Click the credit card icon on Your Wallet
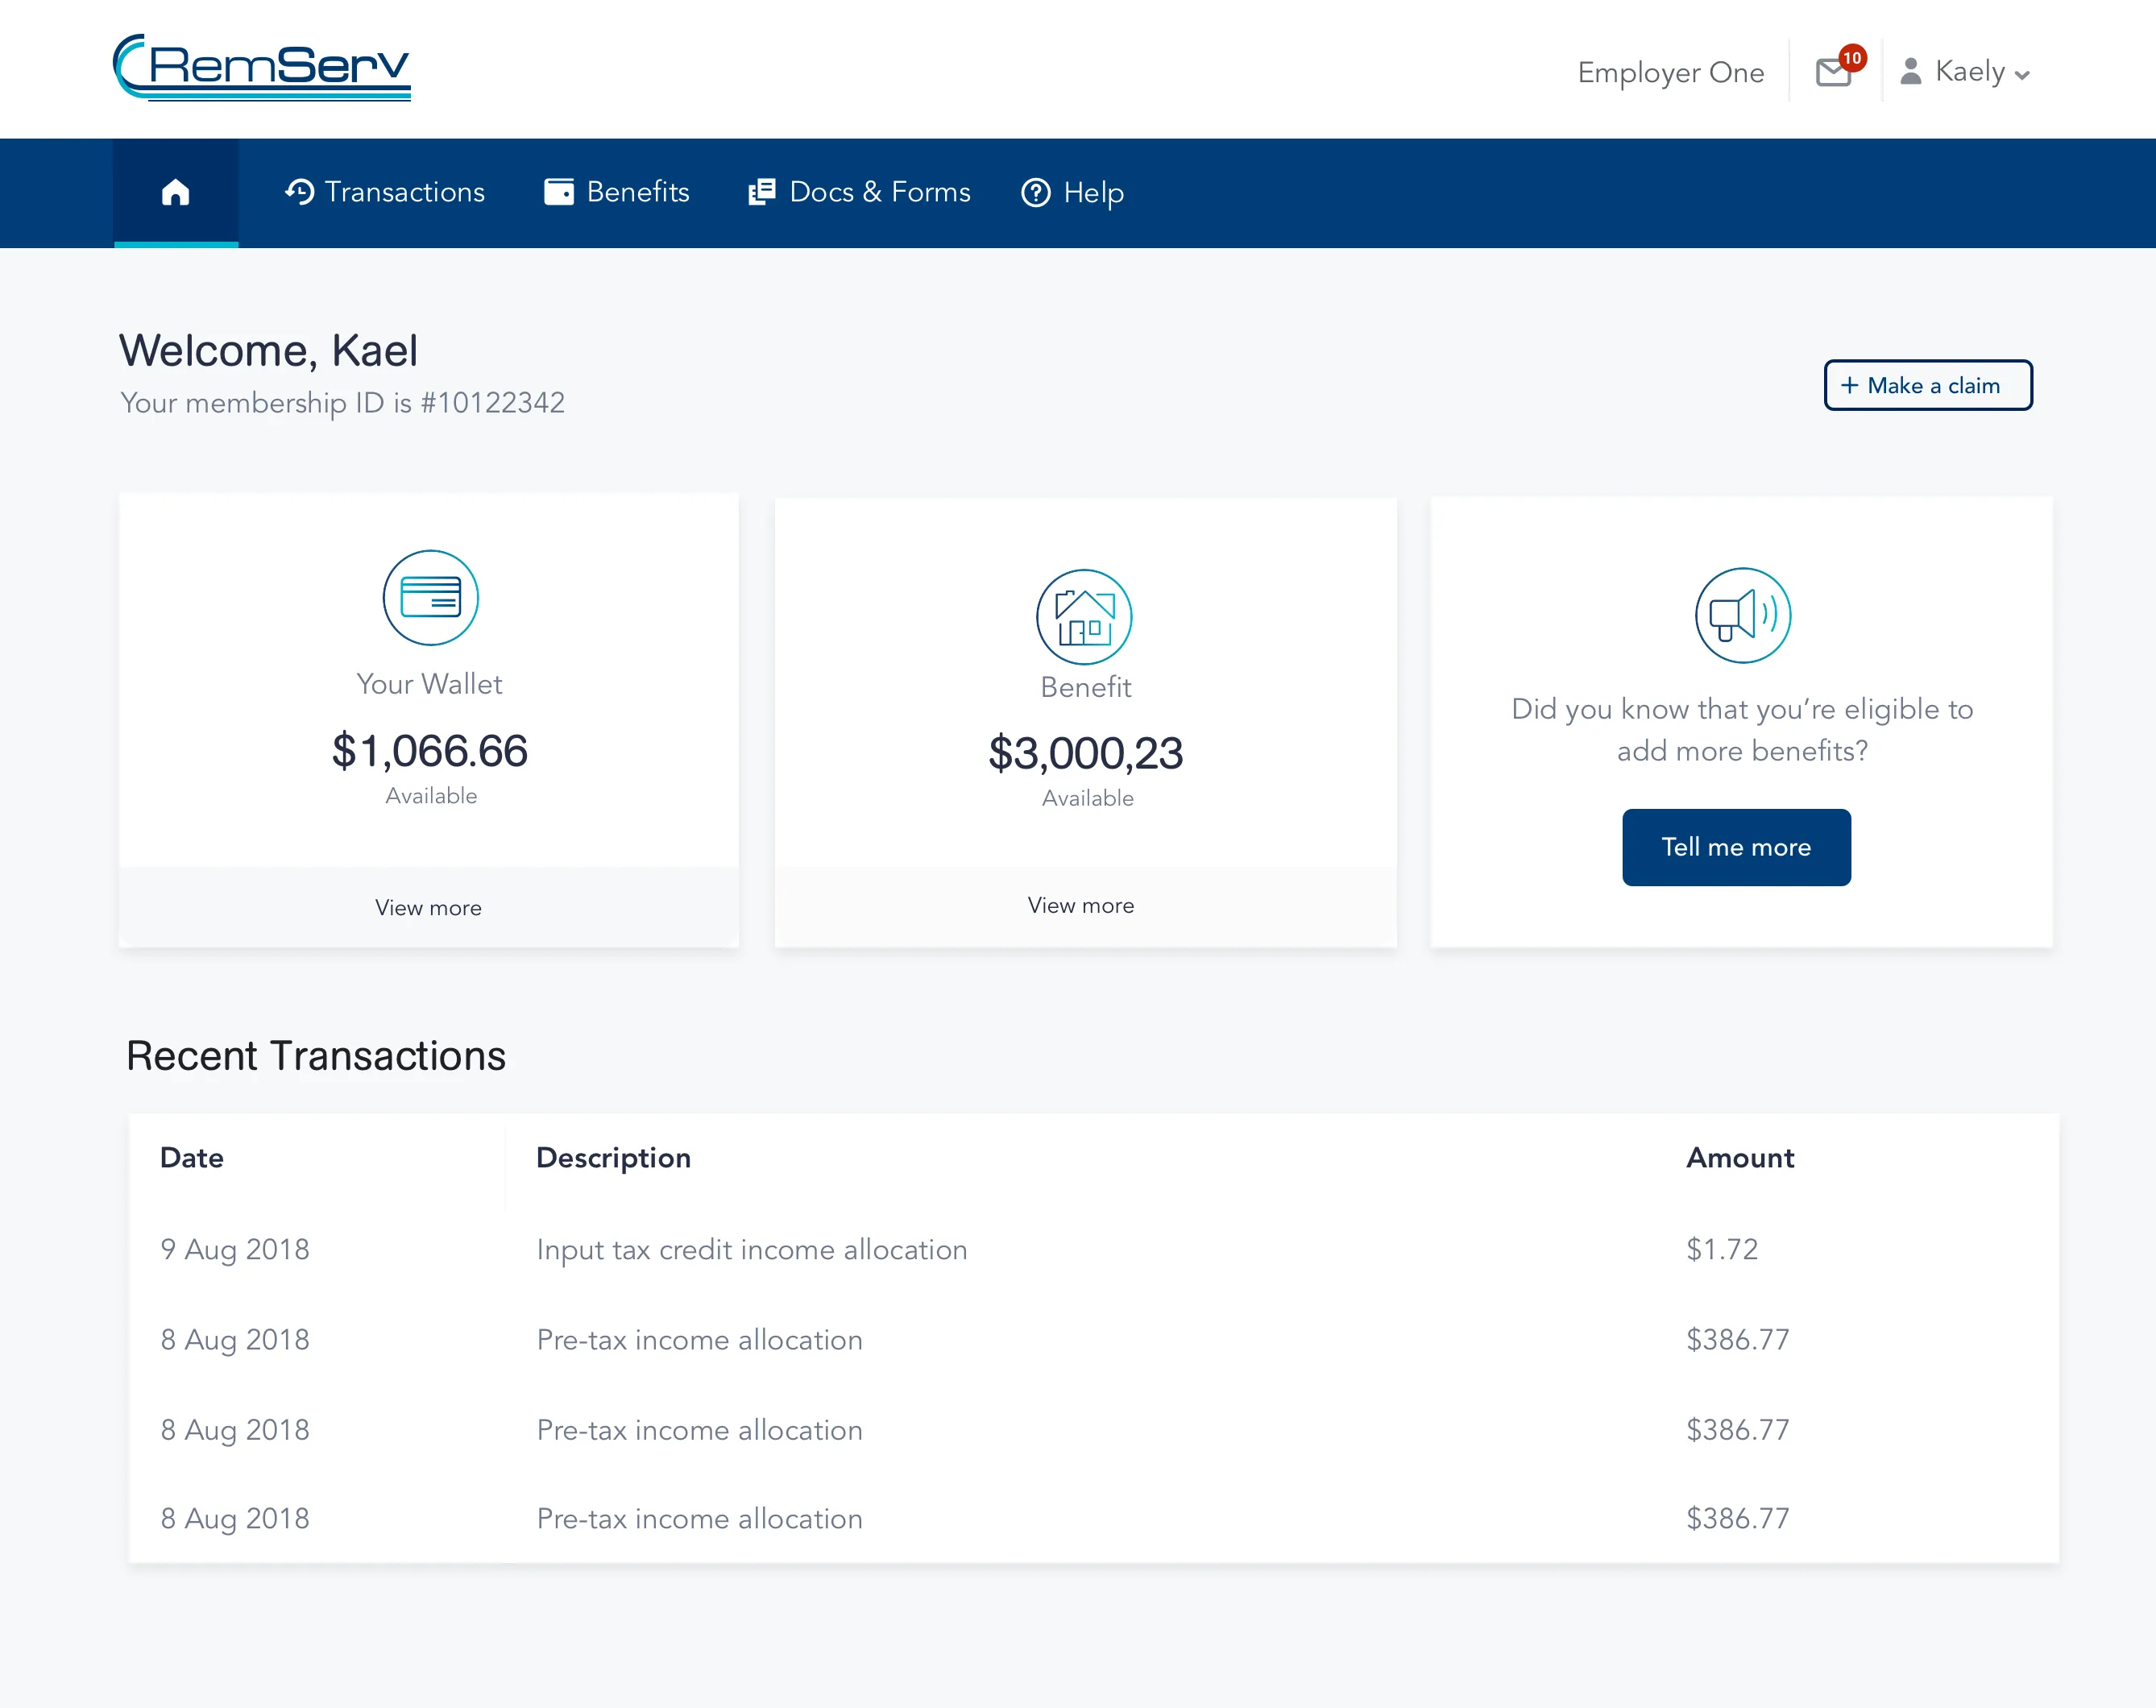Image resolution: width=2156 pixels, height=1708 pixels. 431,597
